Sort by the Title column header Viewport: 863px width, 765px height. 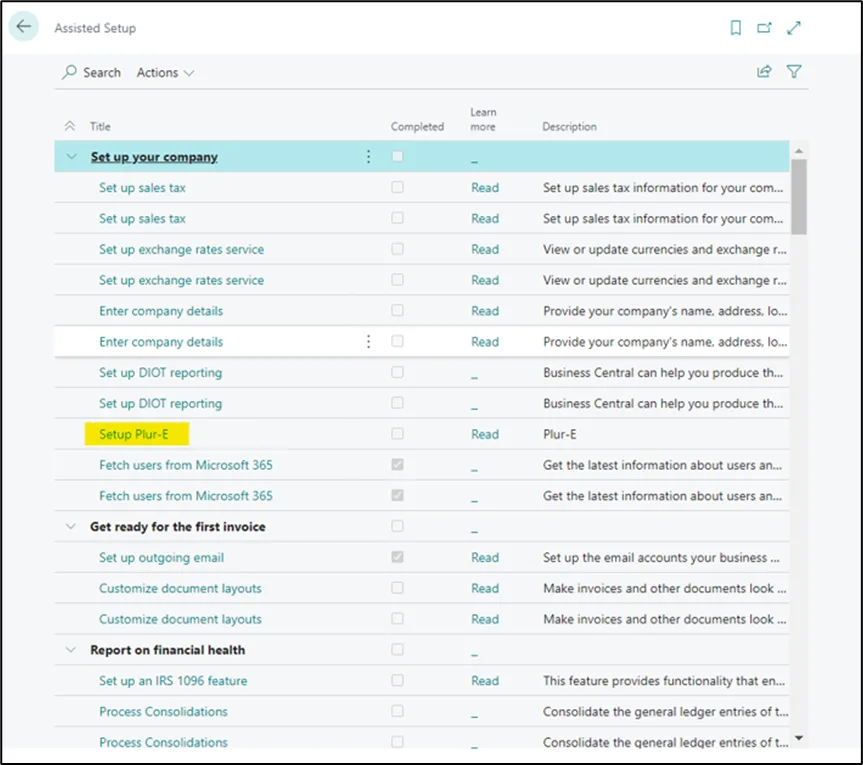pos(100,127)
